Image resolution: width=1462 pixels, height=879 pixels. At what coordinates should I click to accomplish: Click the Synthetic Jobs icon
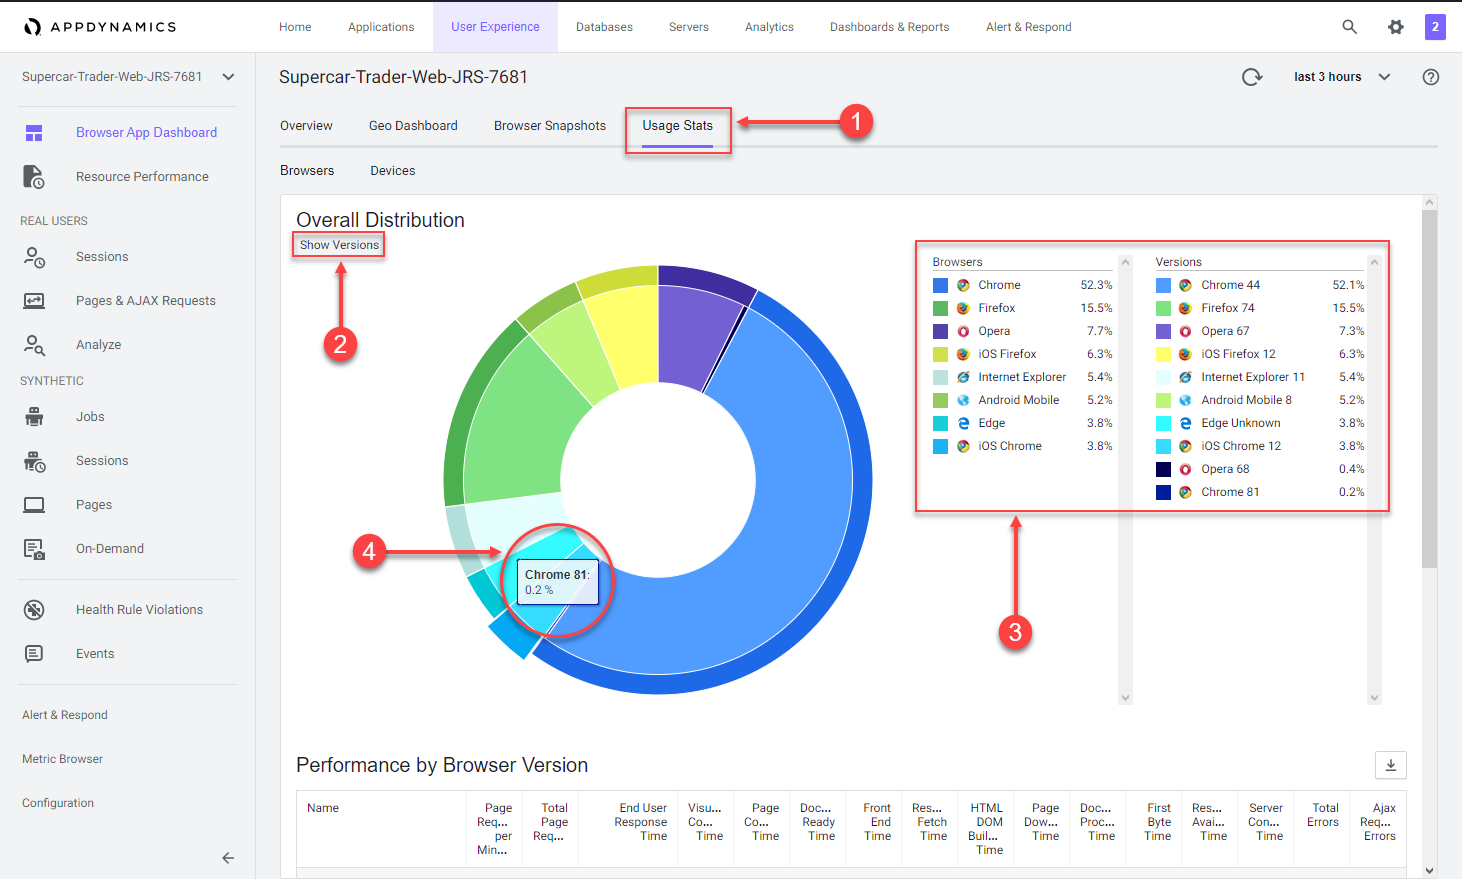tap(34, 417)
